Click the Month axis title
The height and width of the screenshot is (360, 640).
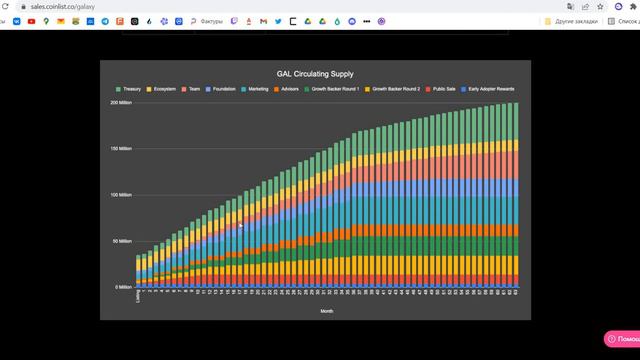point(327,311)
